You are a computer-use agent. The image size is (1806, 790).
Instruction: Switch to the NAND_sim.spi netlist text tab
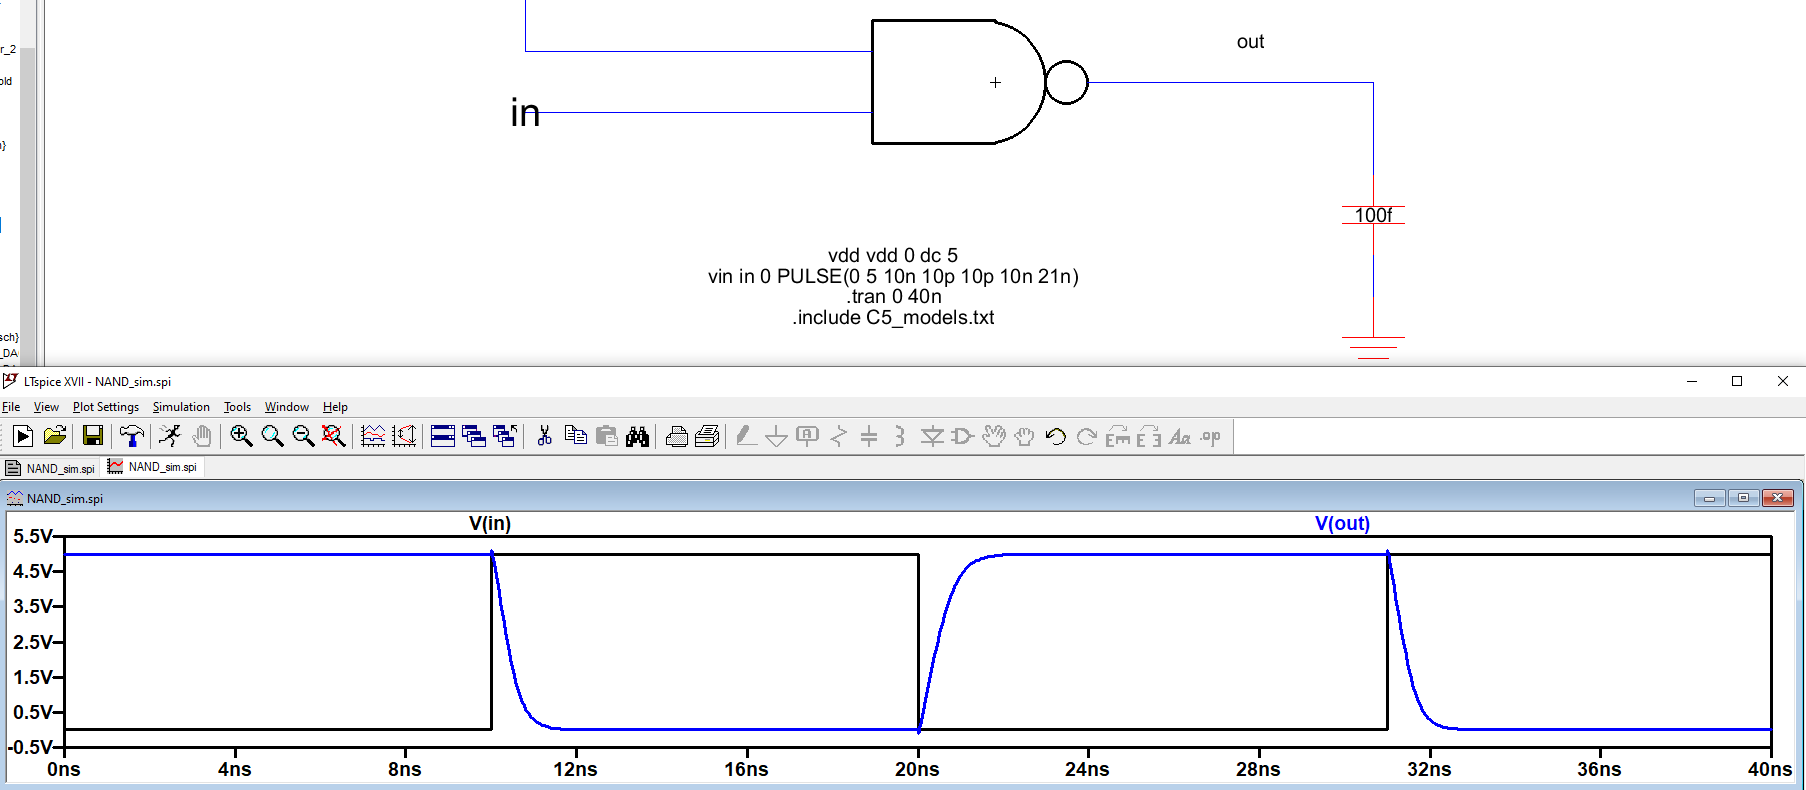tap(51, 468)
